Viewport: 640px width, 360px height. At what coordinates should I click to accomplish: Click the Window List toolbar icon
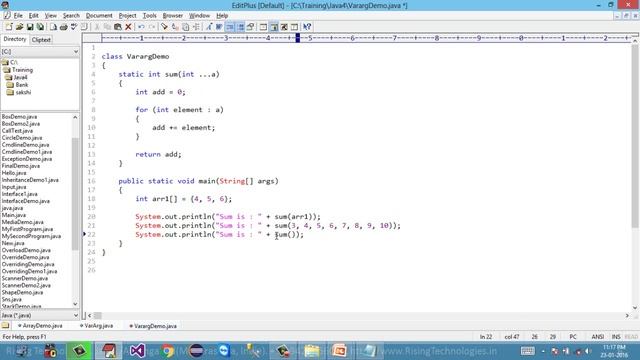pos(263,27)
